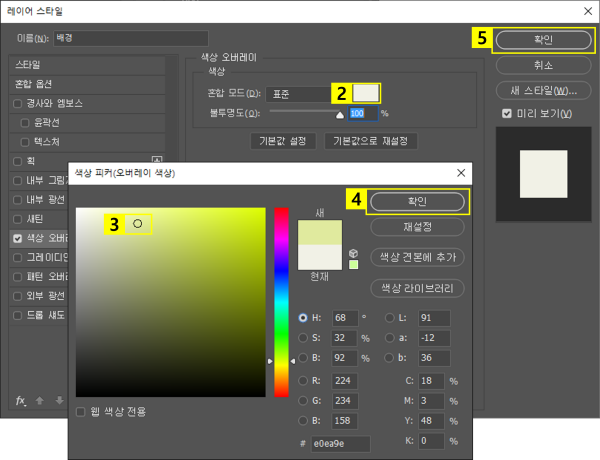Select the G green radio button
Viewport: 600px width, 460px height.
303,401
